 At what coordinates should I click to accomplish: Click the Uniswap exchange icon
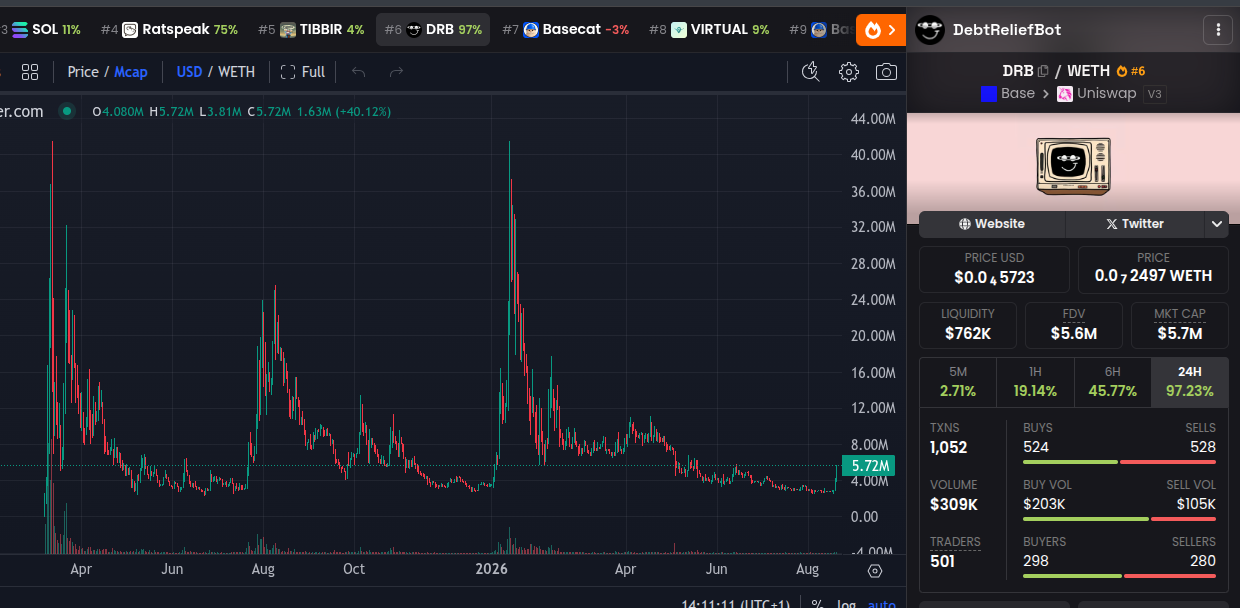1065,94
